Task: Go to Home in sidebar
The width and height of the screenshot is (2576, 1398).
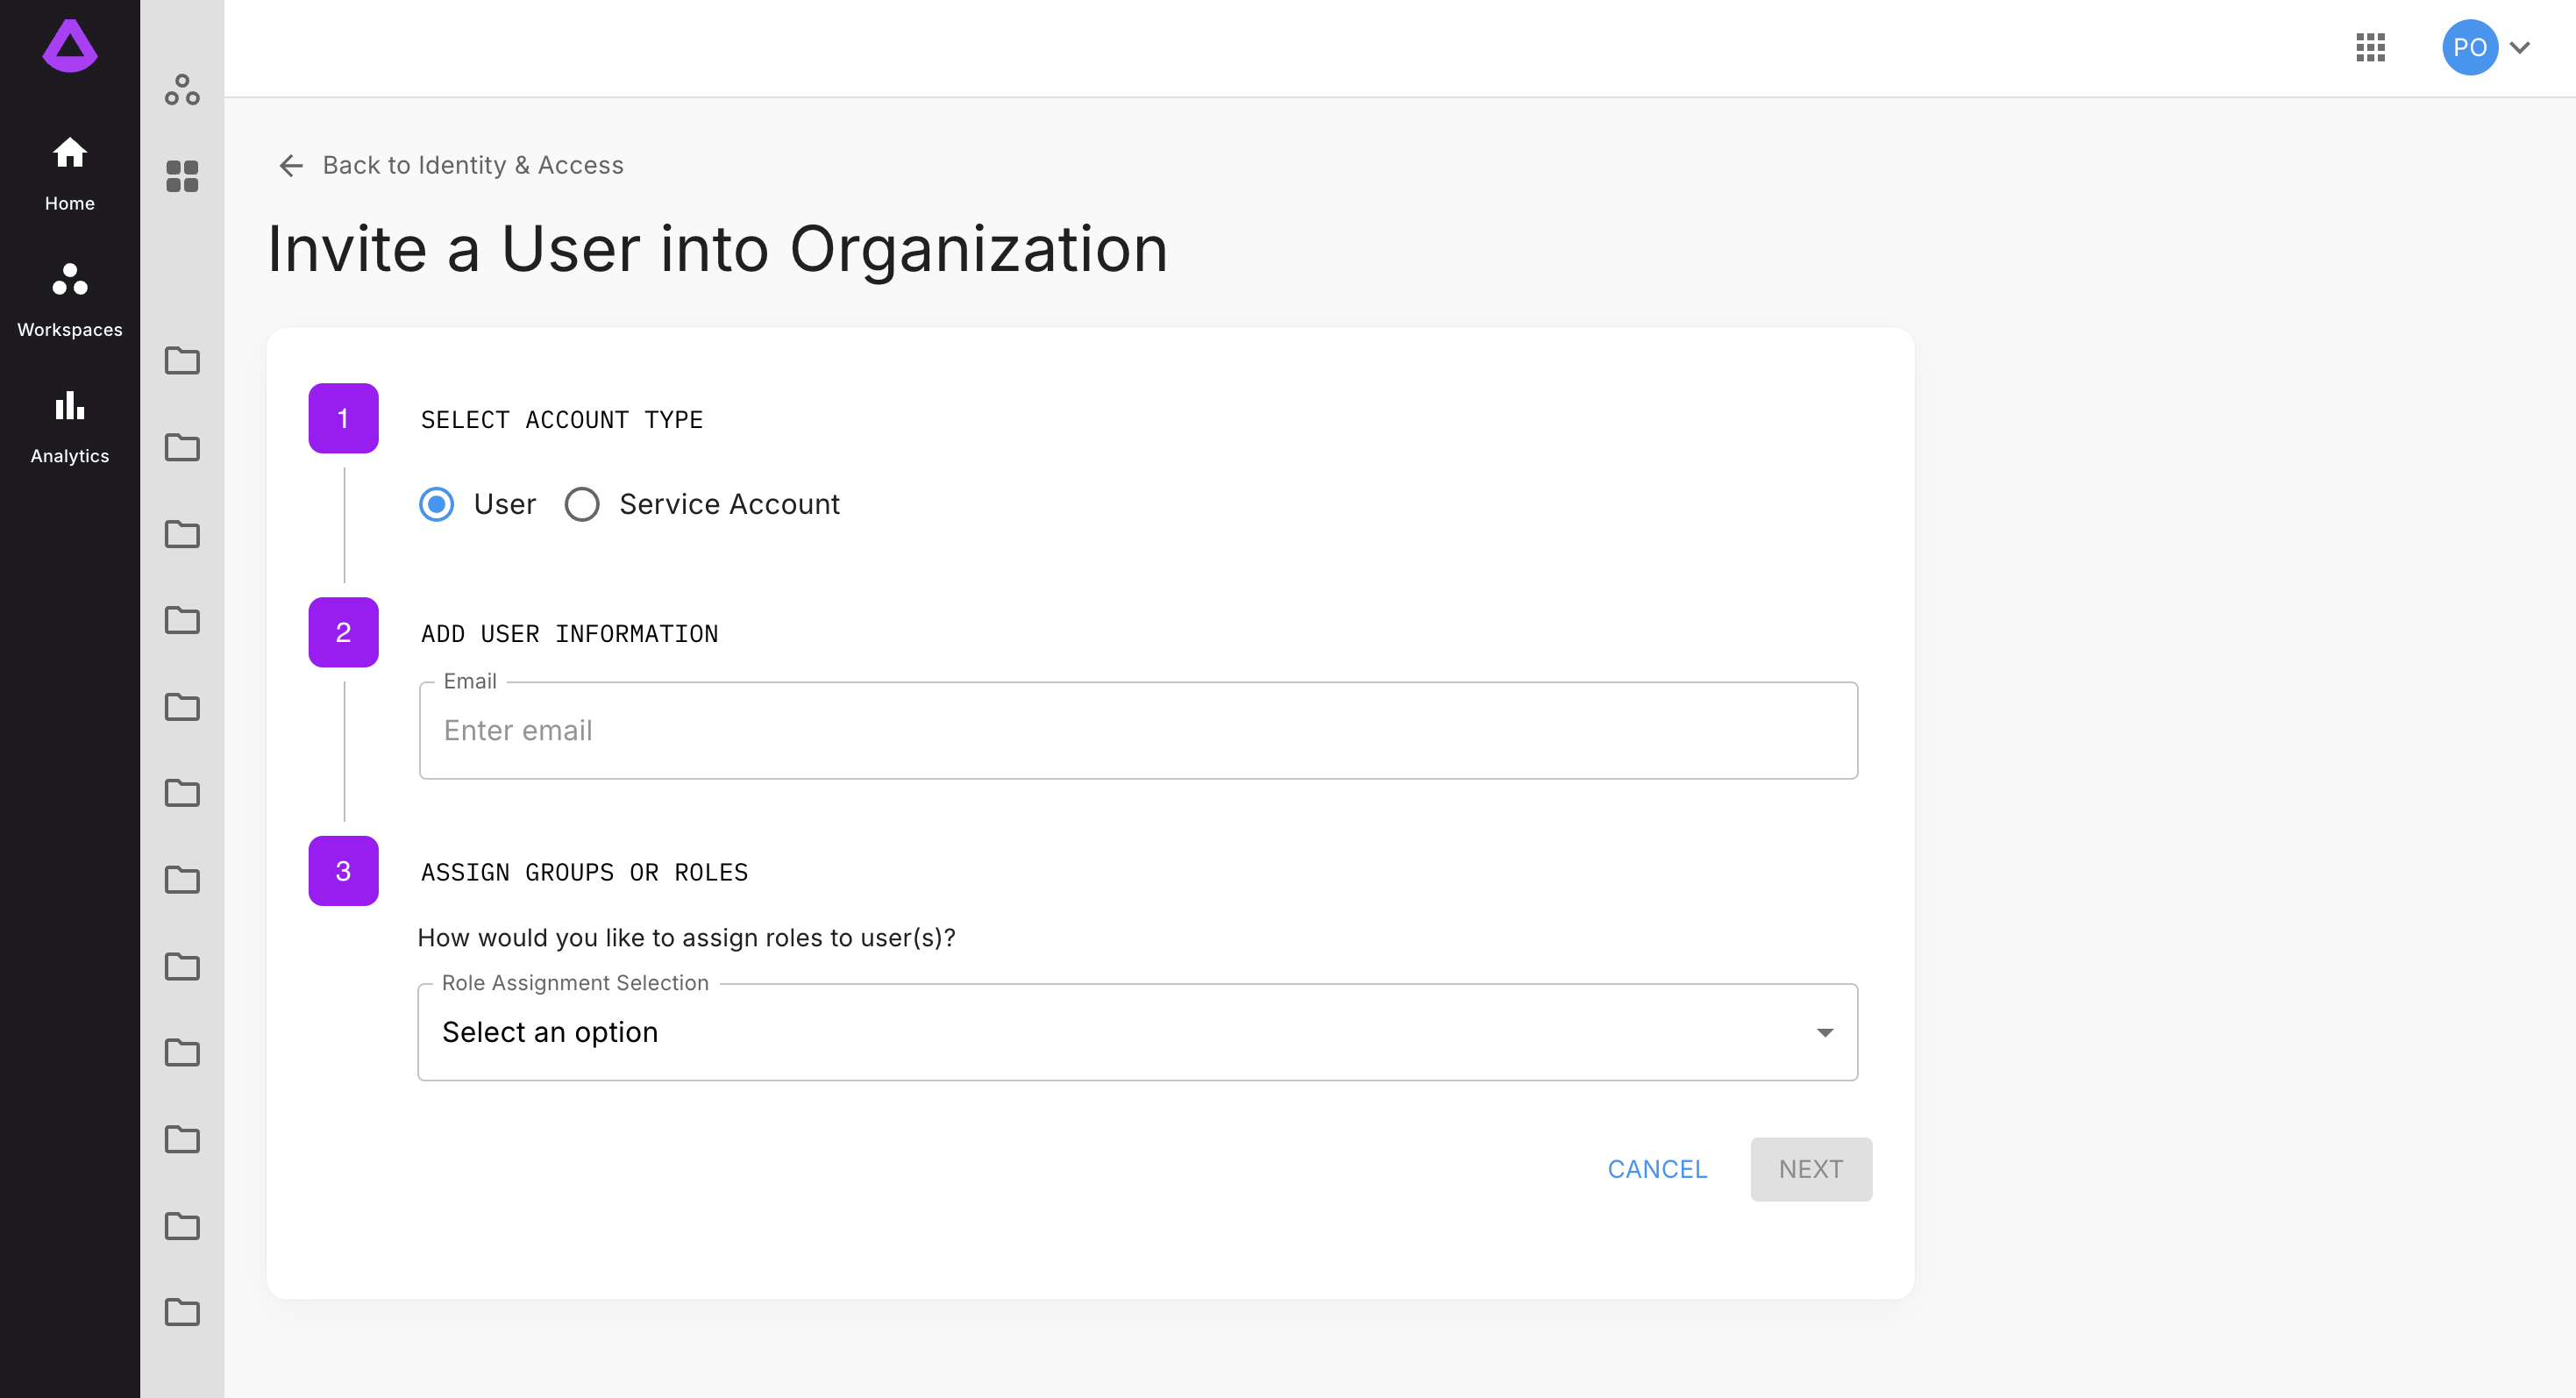Action: pyautogui.click(x=70, y=174)
